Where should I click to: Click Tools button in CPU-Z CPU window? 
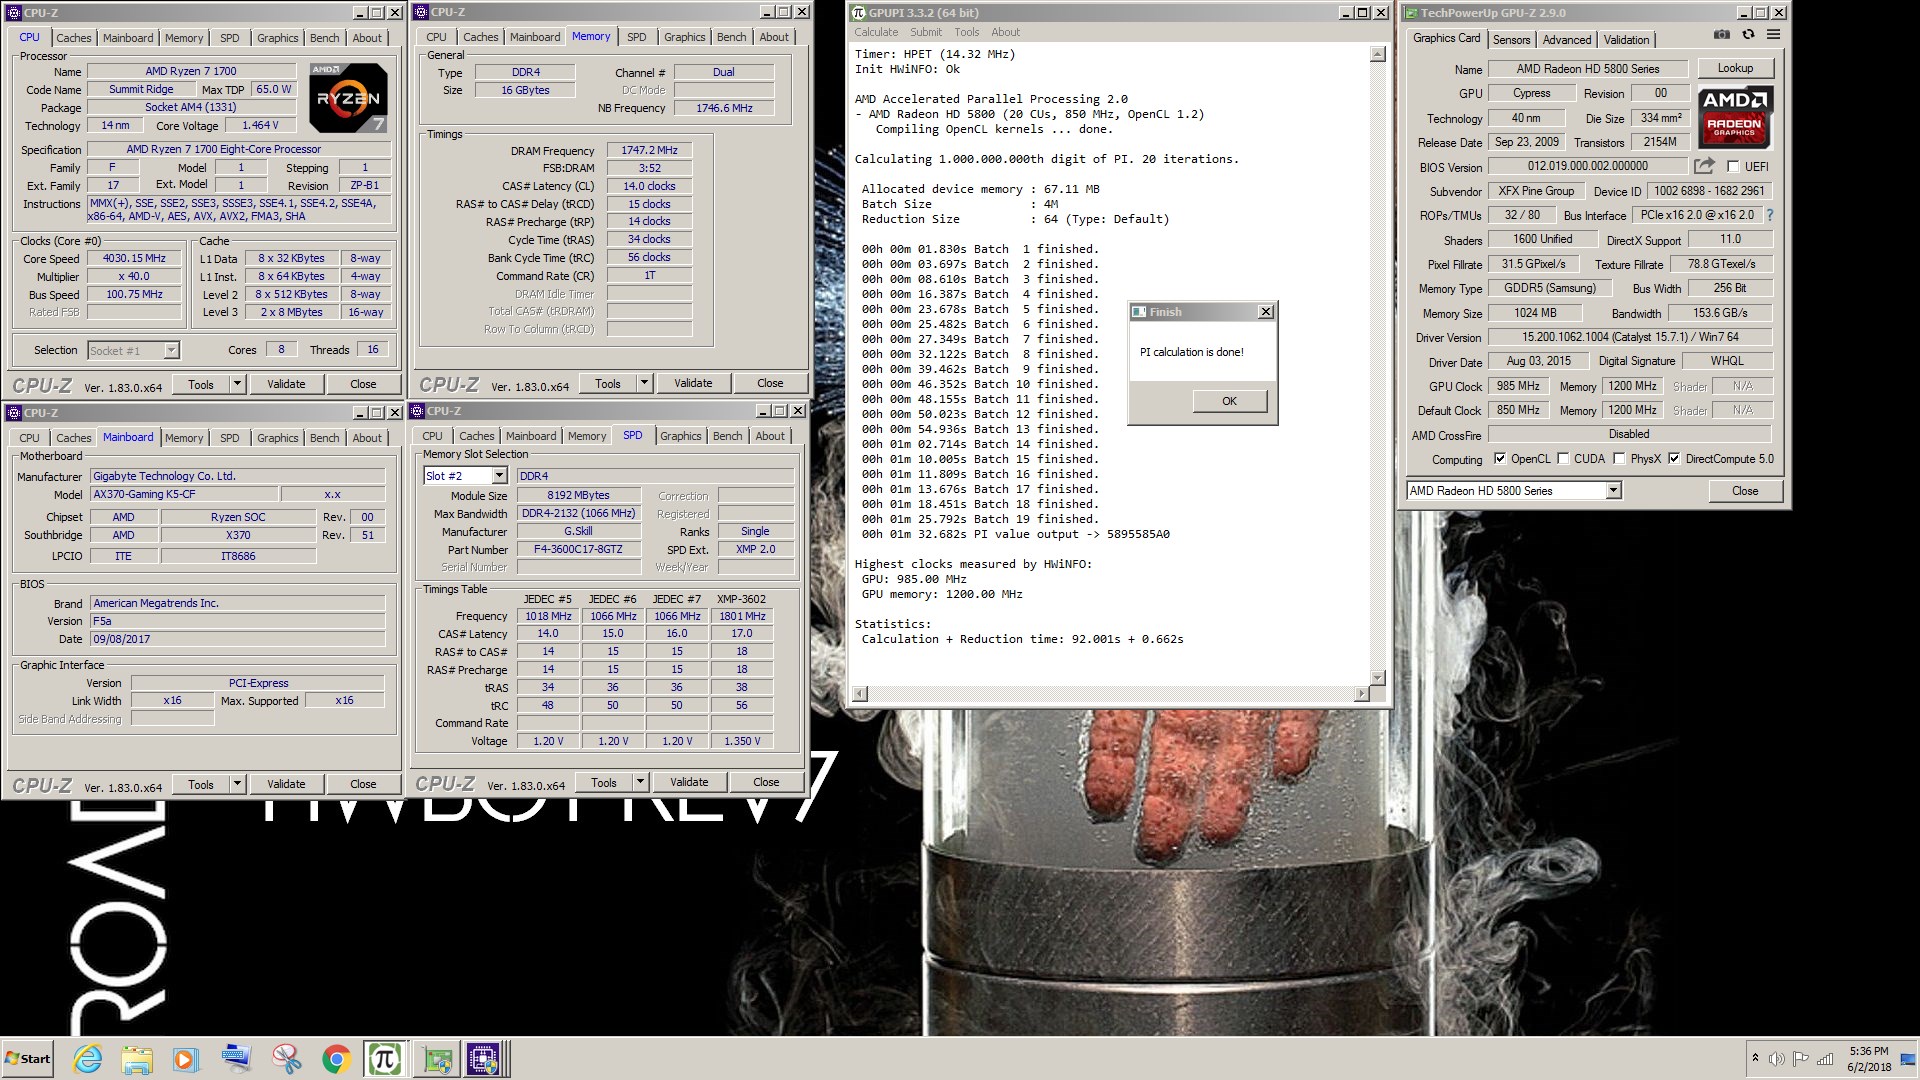(201, 384)
